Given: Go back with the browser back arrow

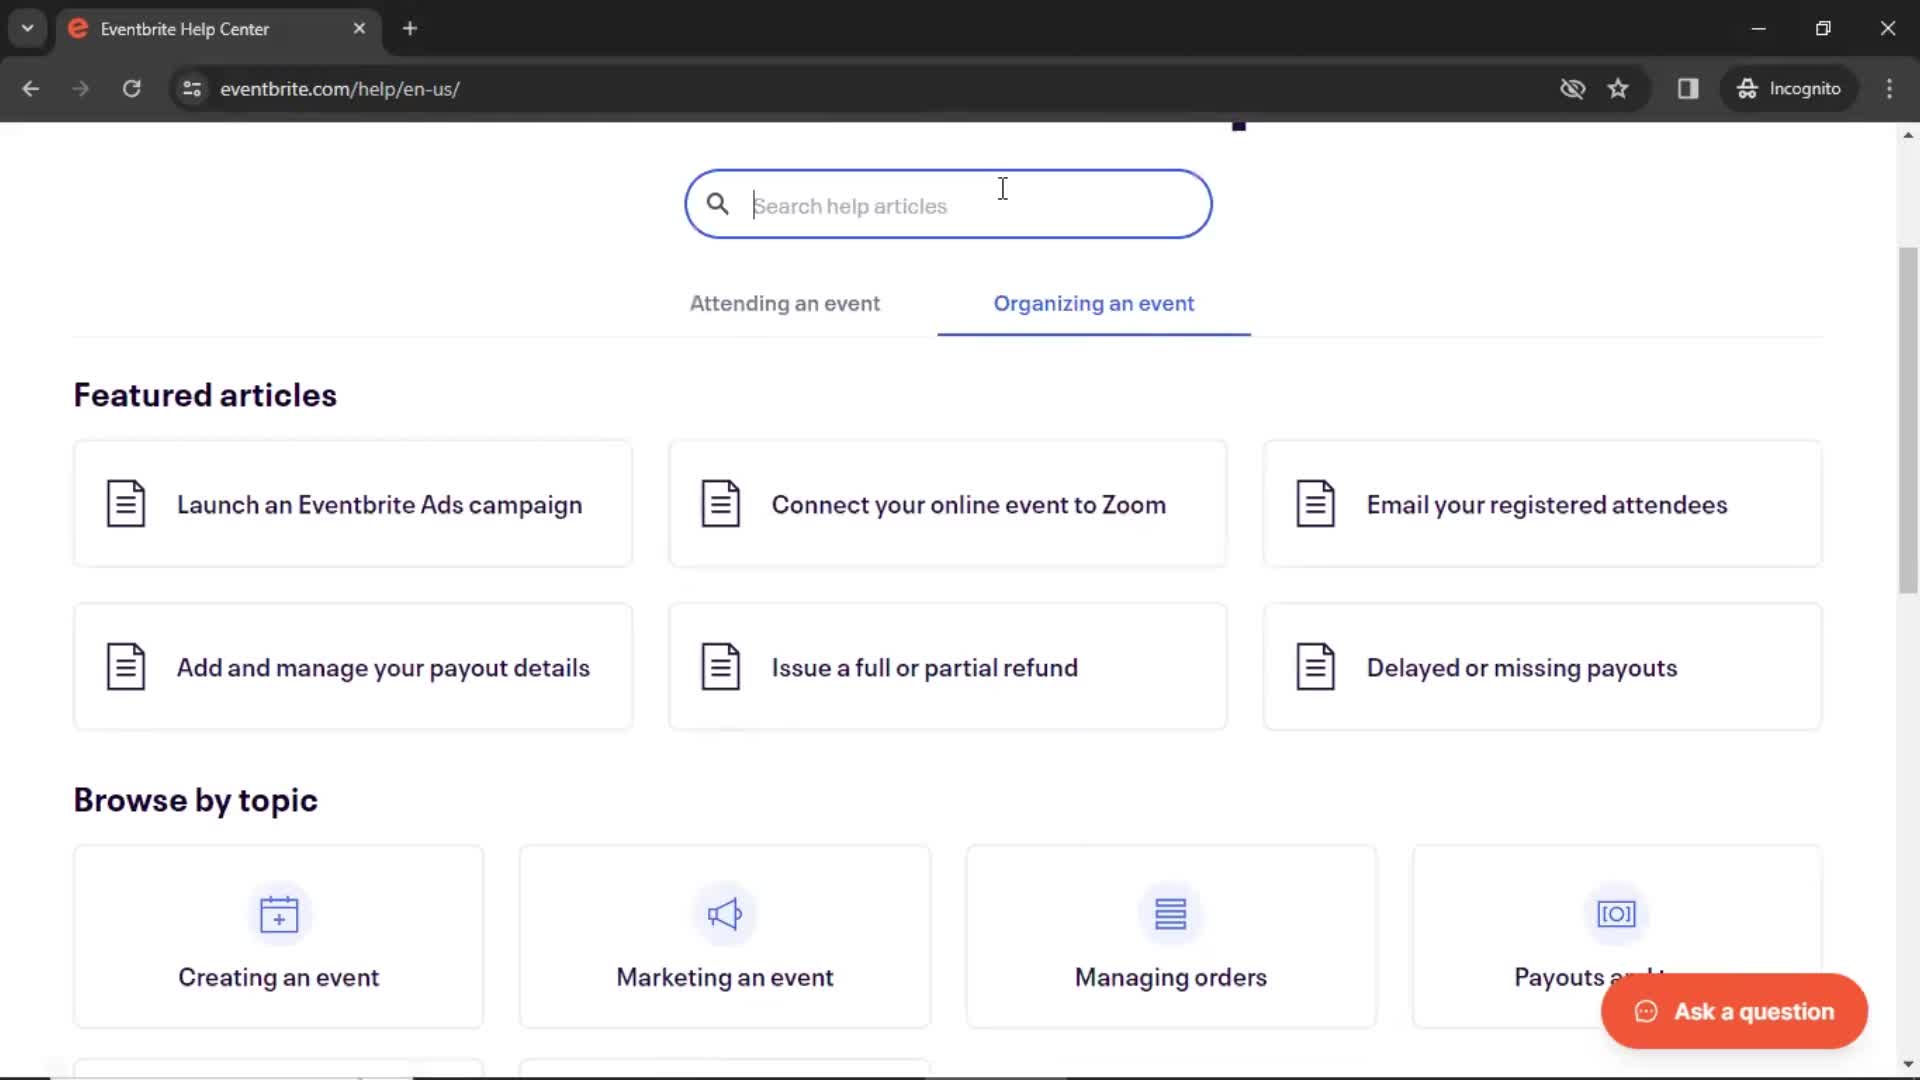Looking at the screenshot, I should (x=31, y=88).
